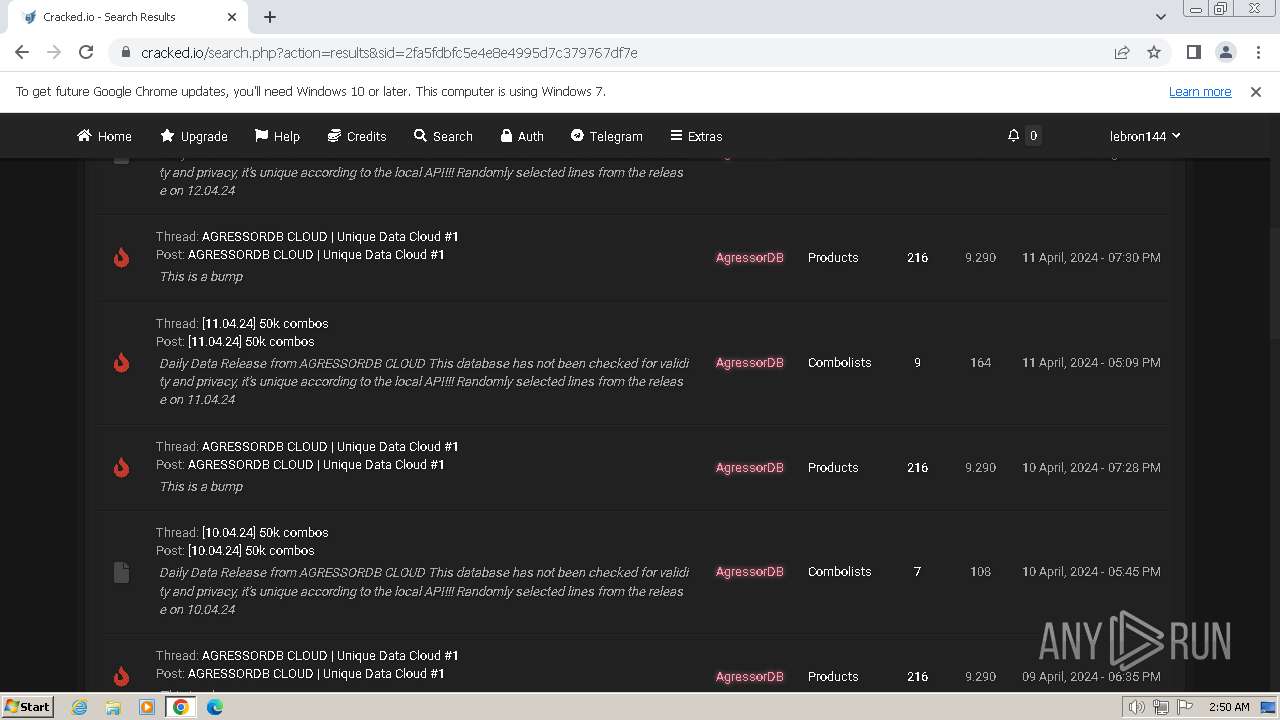Search tabs dropdown arrow in title bar
This screenshot has height=720, width=1280.
pyautogui.click(x=1160, y=17)
